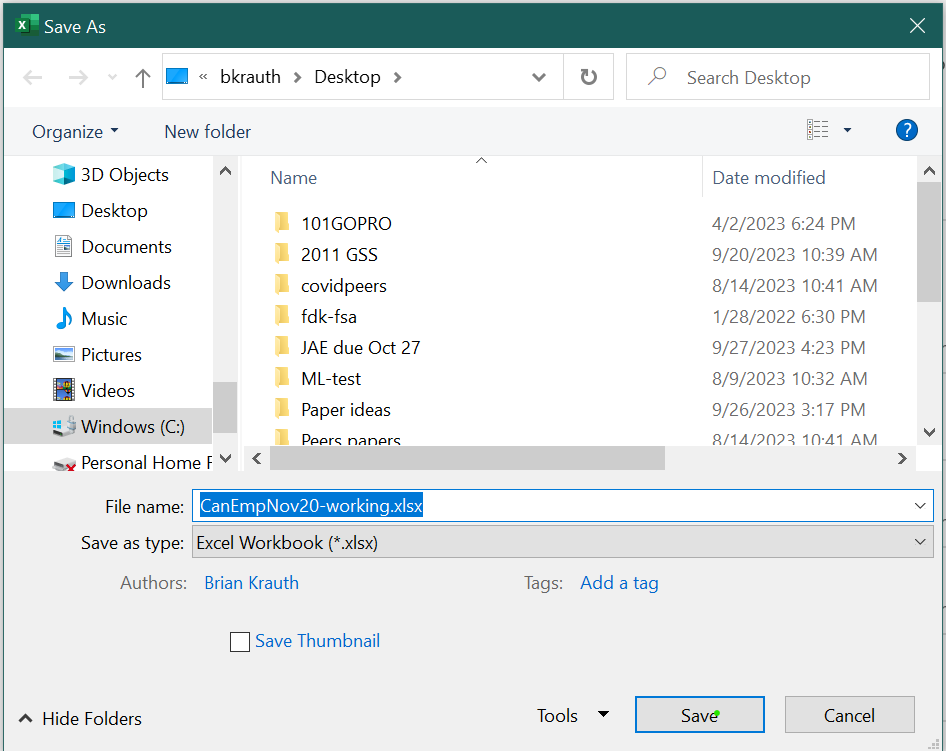Click the Add a tag link
Viewport: 946px width, 751px height.
(x=618, y=582)
